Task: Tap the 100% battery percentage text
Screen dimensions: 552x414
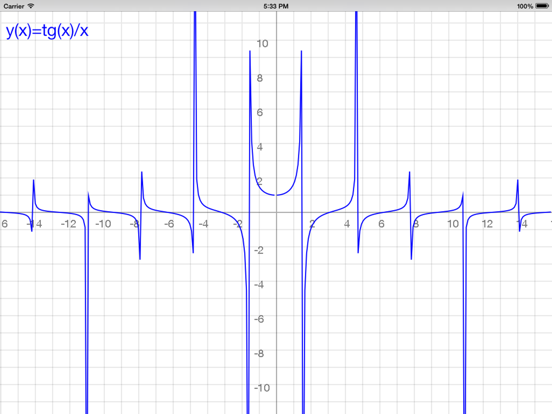Action: (x=525, y=6)
